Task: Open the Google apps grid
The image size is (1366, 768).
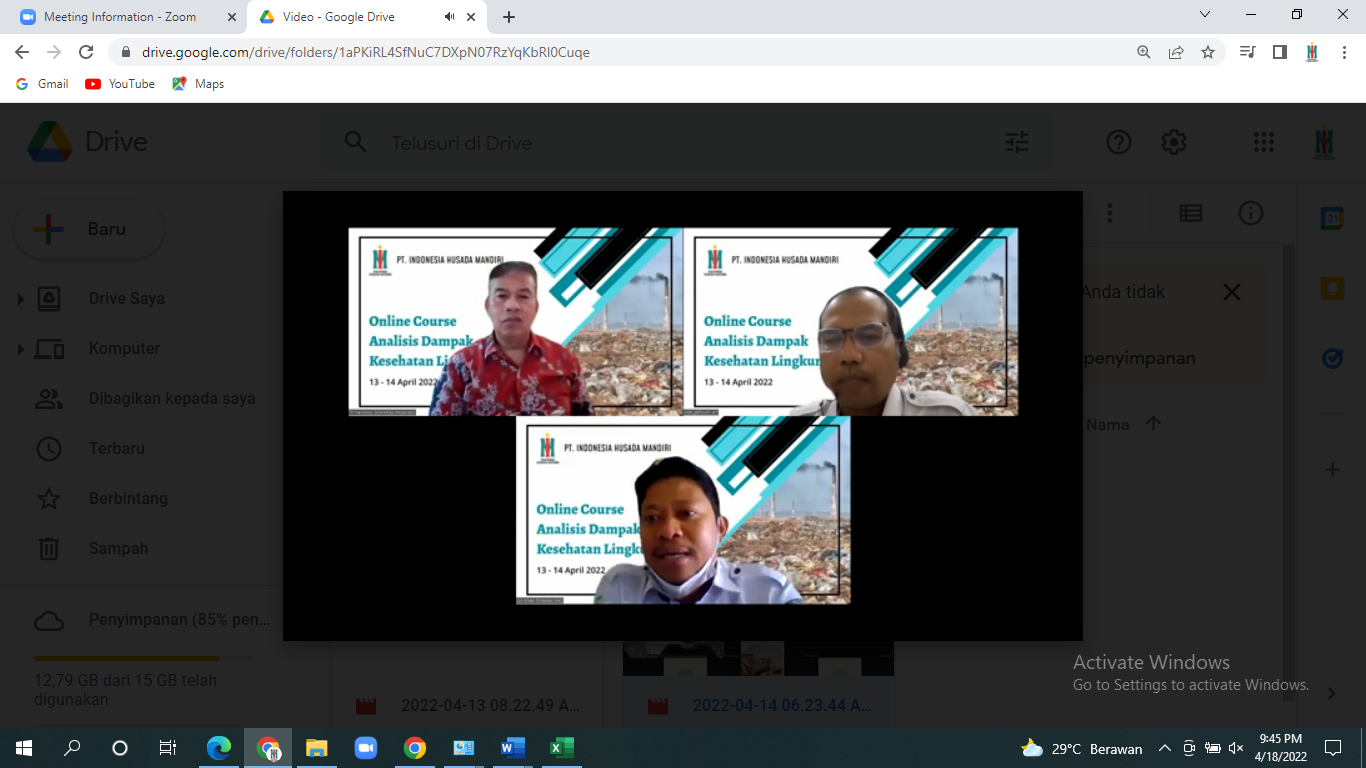Action: click(x=1264, y=143)
